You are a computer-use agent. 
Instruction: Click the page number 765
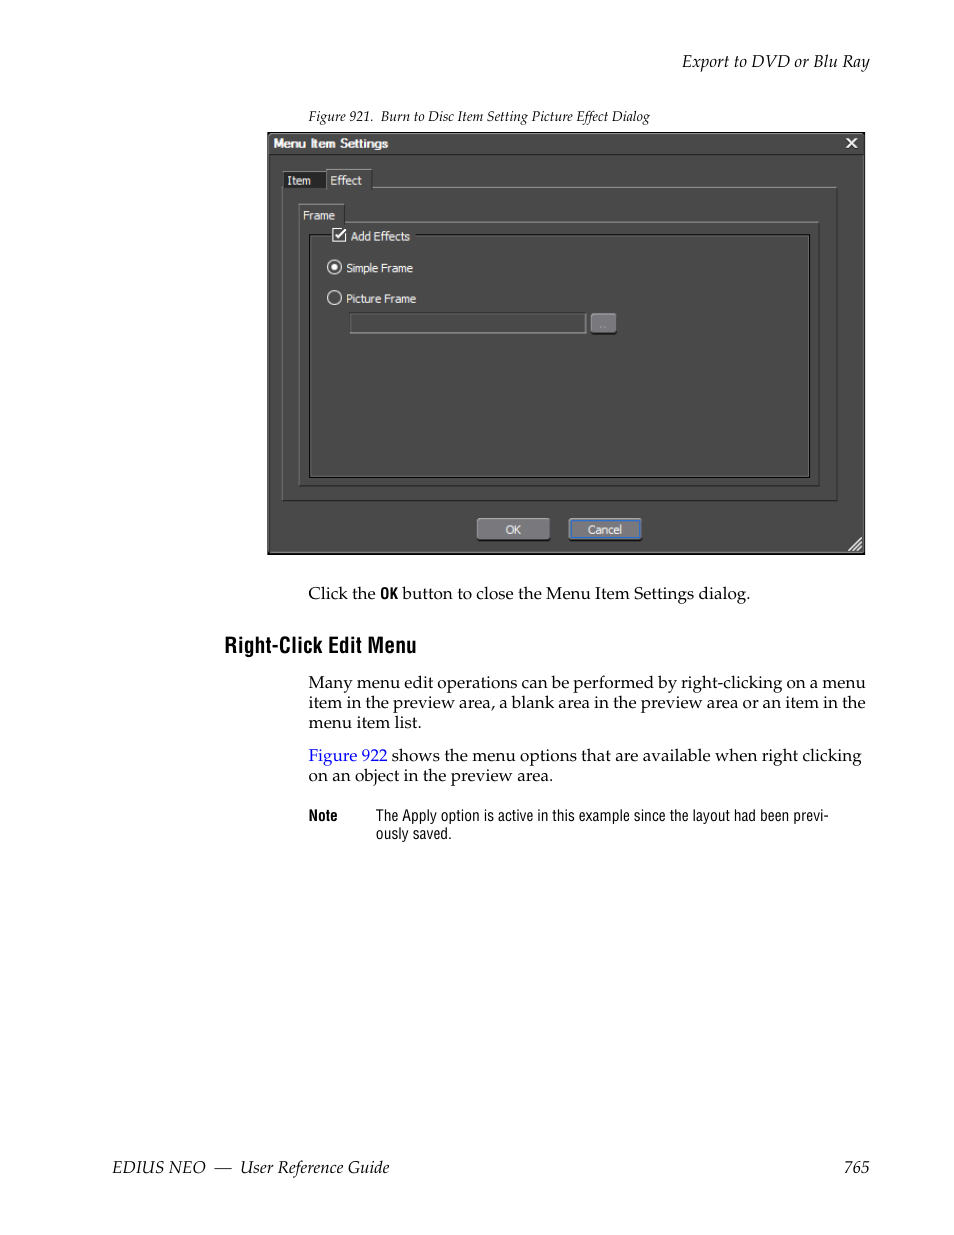856,1167
